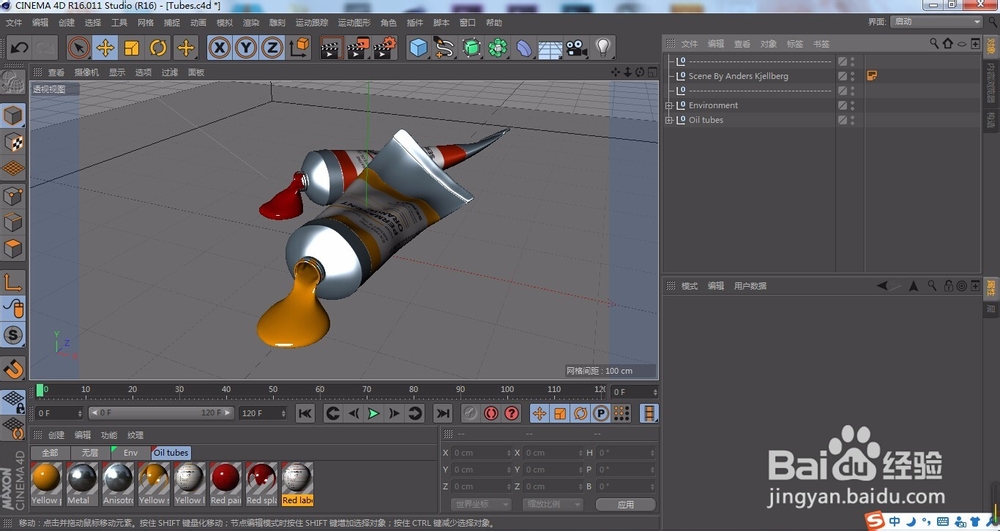The height and width of the screenshot is (531, 1000).
Task: Add a Camera object
Action: click(x=577, y=48)
